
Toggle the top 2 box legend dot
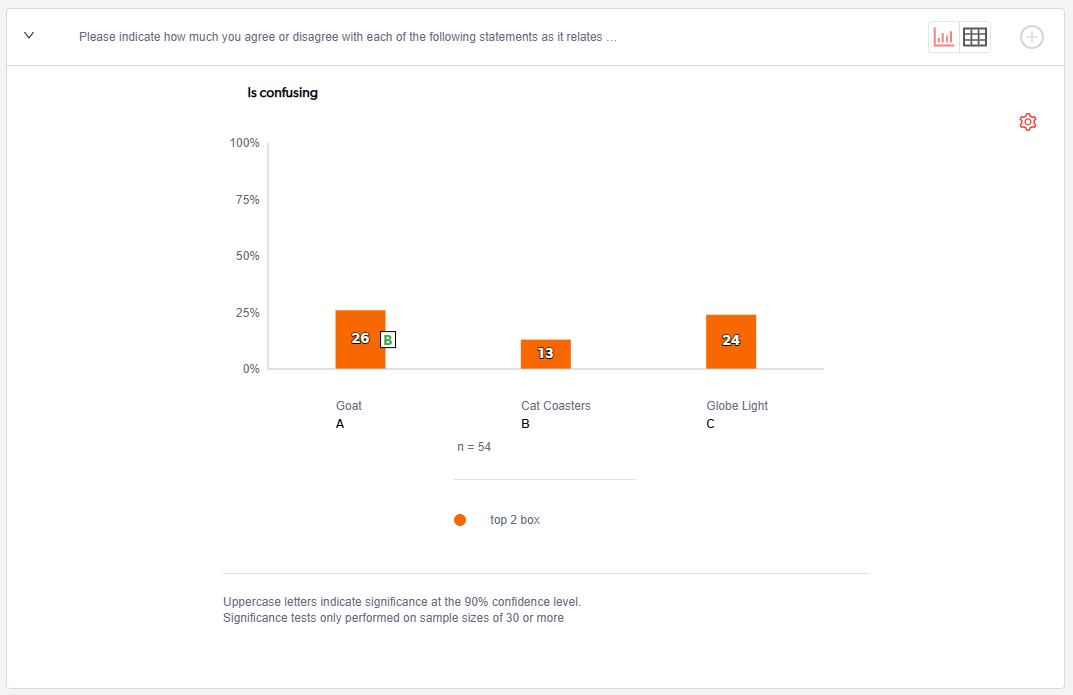pos(460,520)
